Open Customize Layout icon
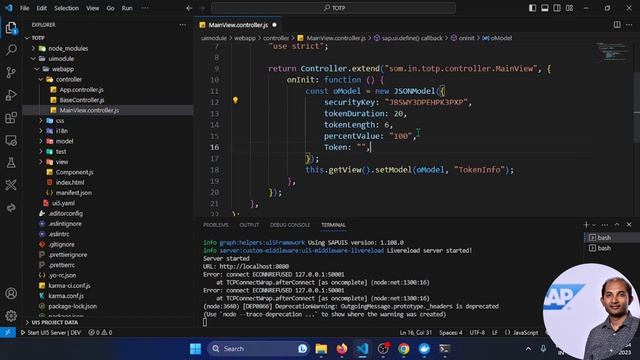The height and width of the screenshot is (360, 640). tap(569, 8)
